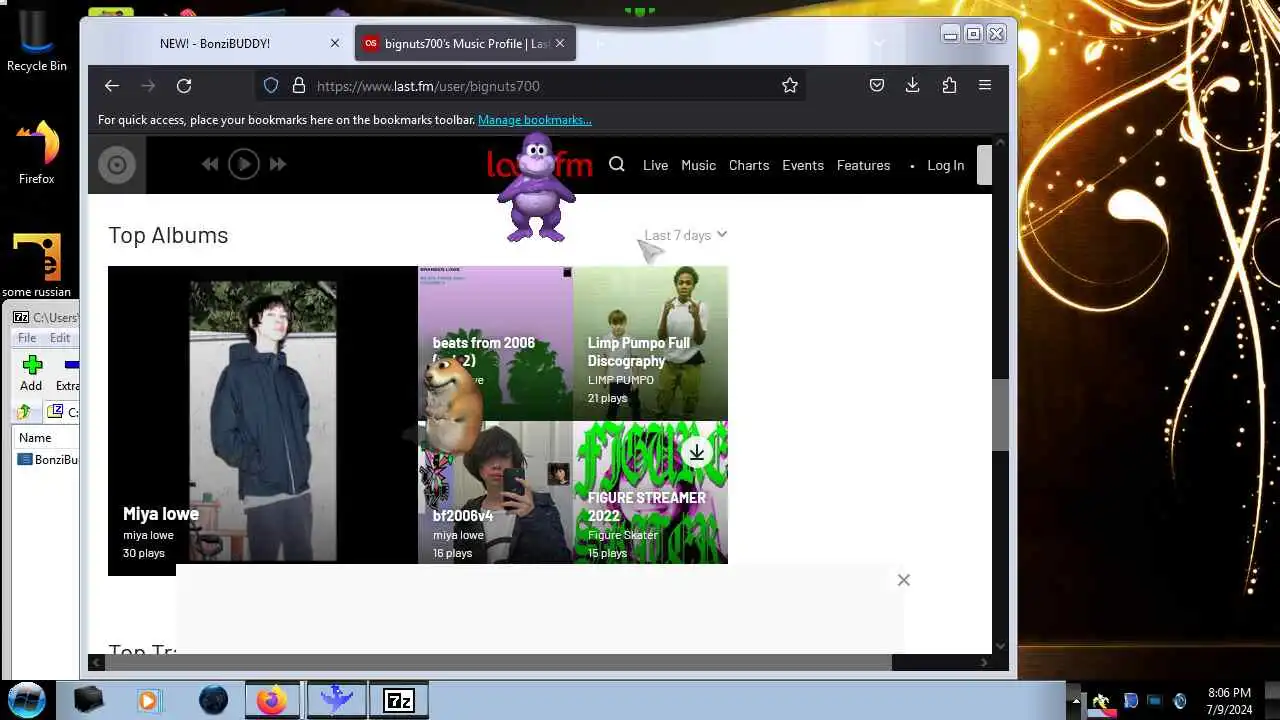
Task: Click the blue bird taskbar icon
Action: pos(337,700)
